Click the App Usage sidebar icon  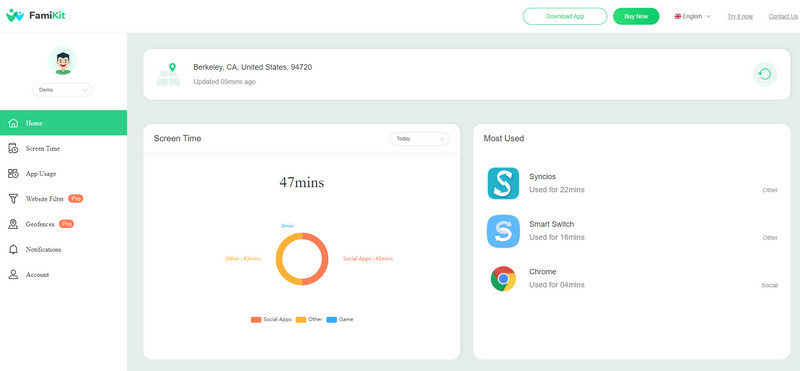13,174
